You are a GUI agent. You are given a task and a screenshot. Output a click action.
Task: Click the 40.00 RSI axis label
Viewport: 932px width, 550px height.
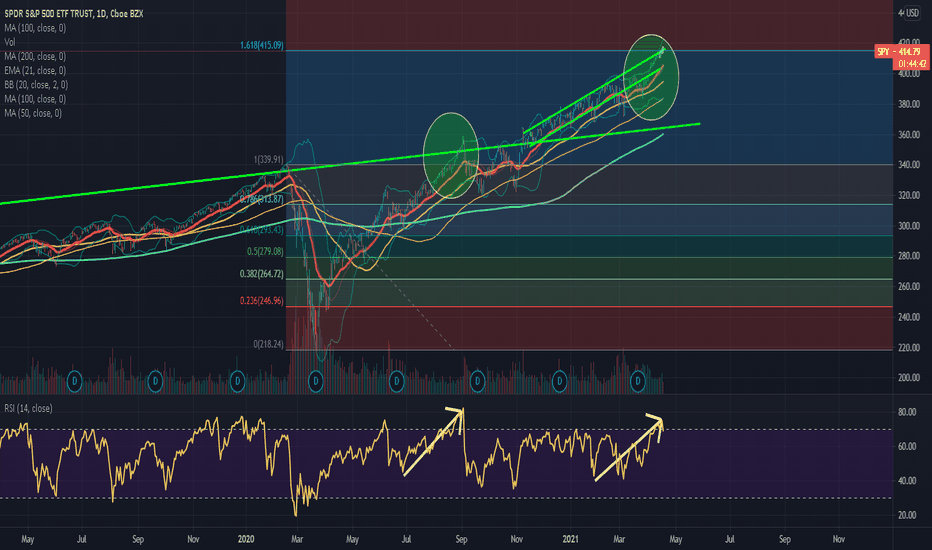907,481
